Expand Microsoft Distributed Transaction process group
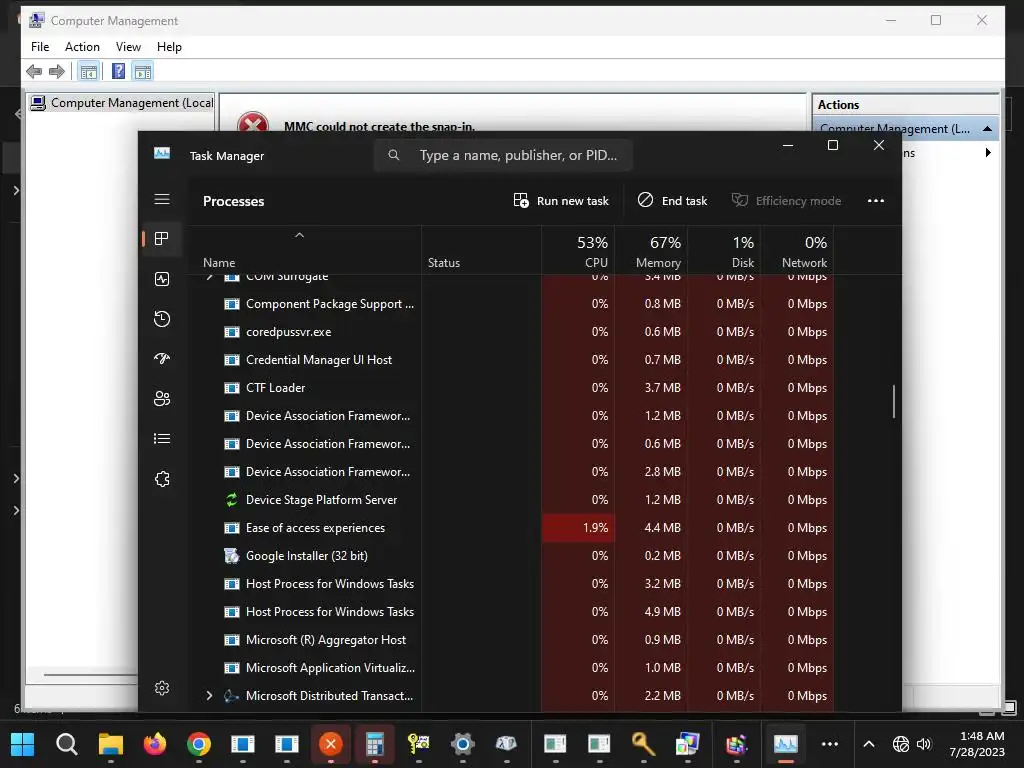1024x768 pixels. (209, 696)
